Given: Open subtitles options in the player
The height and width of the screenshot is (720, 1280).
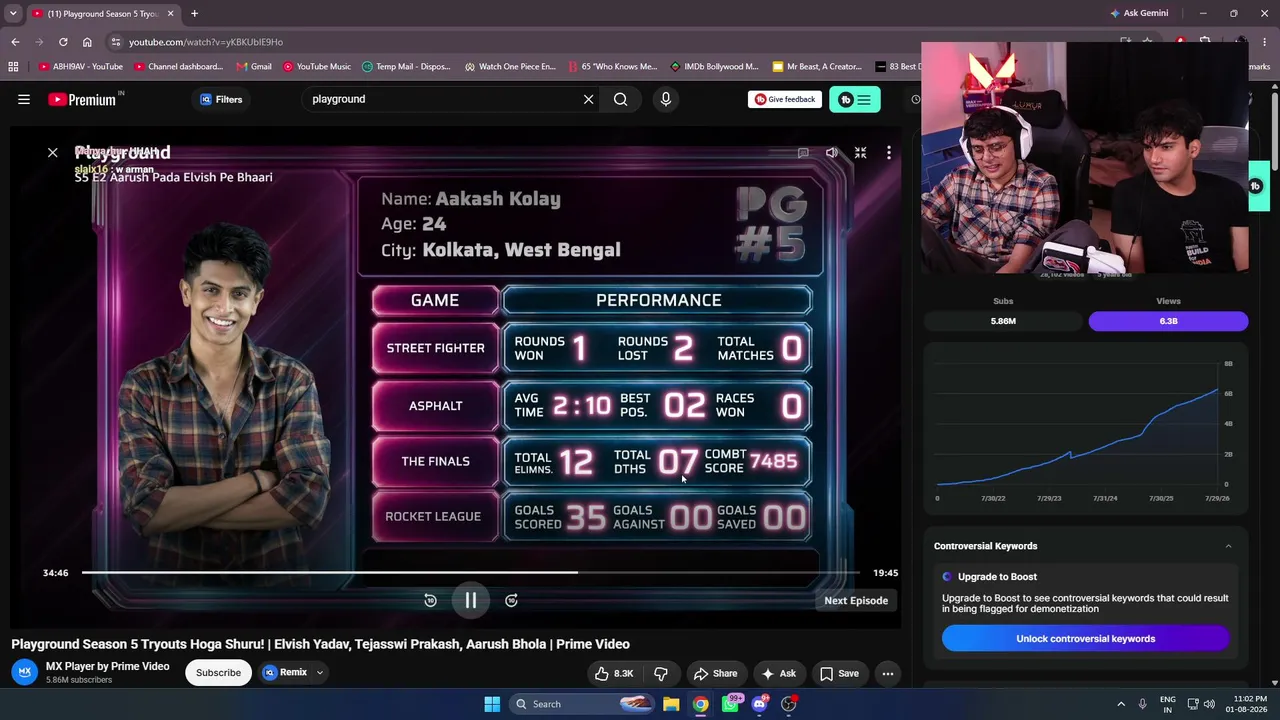Looking at the screenshot, I should pos(803,153).
